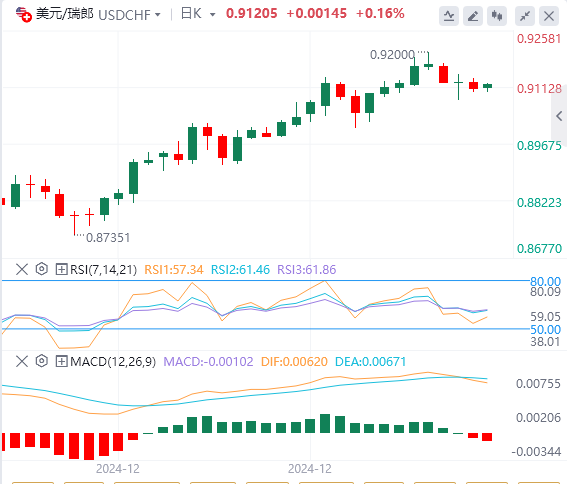Click the tallest green MACD histogram bar
Viewport: 567px width, 484px height.
click(325, 424)
